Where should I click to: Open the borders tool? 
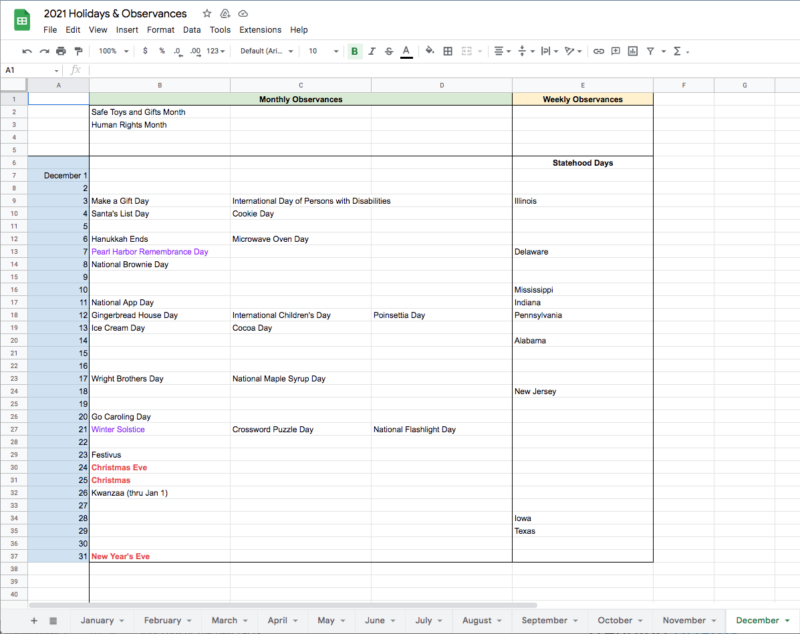pos(448,51)
